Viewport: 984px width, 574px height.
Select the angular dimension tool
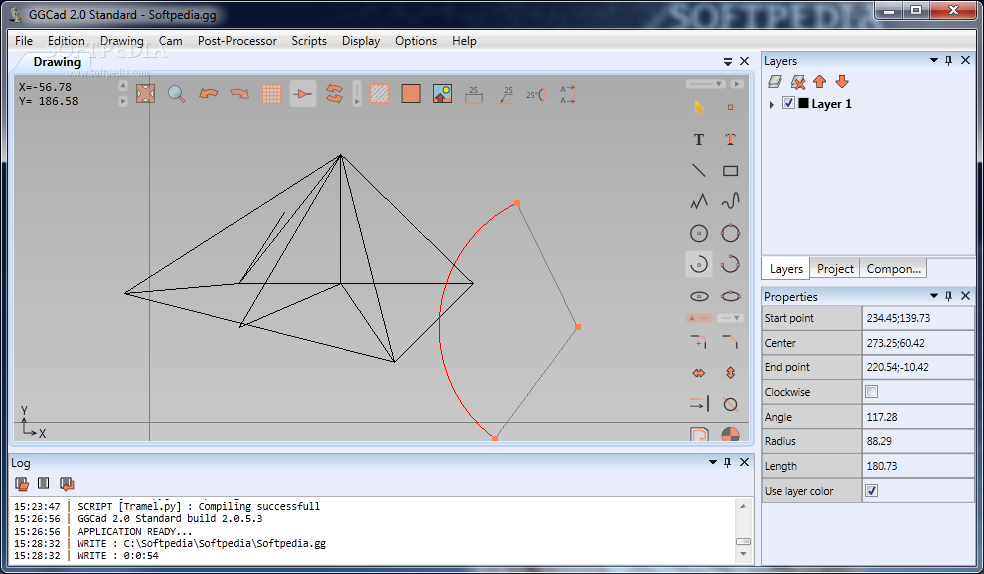click(537, 94)
